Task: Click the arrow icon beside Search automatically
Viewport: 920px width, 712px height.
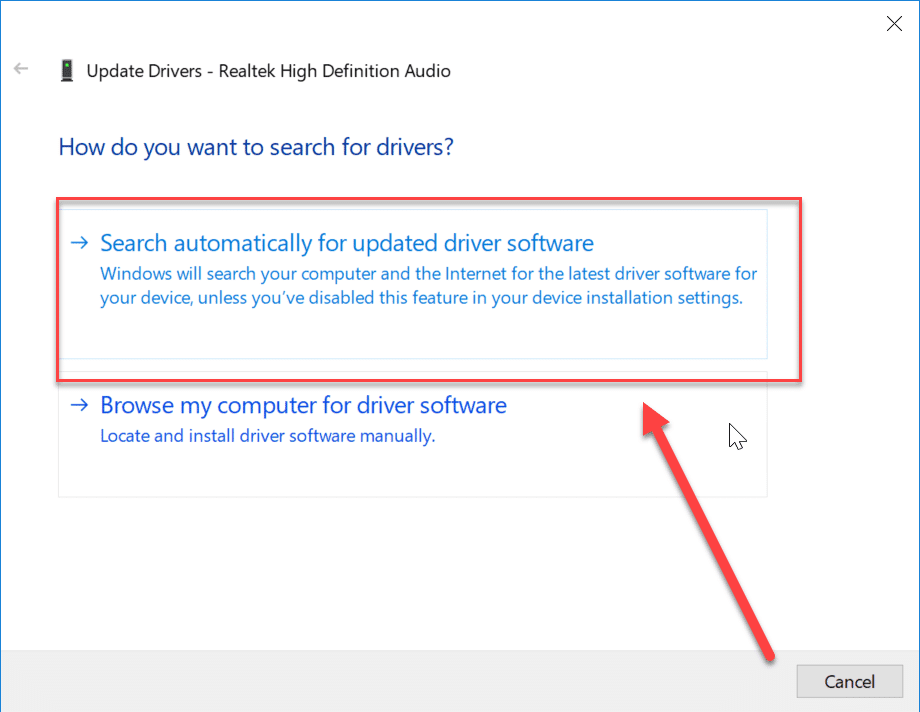Action: [x=79, y=243]
